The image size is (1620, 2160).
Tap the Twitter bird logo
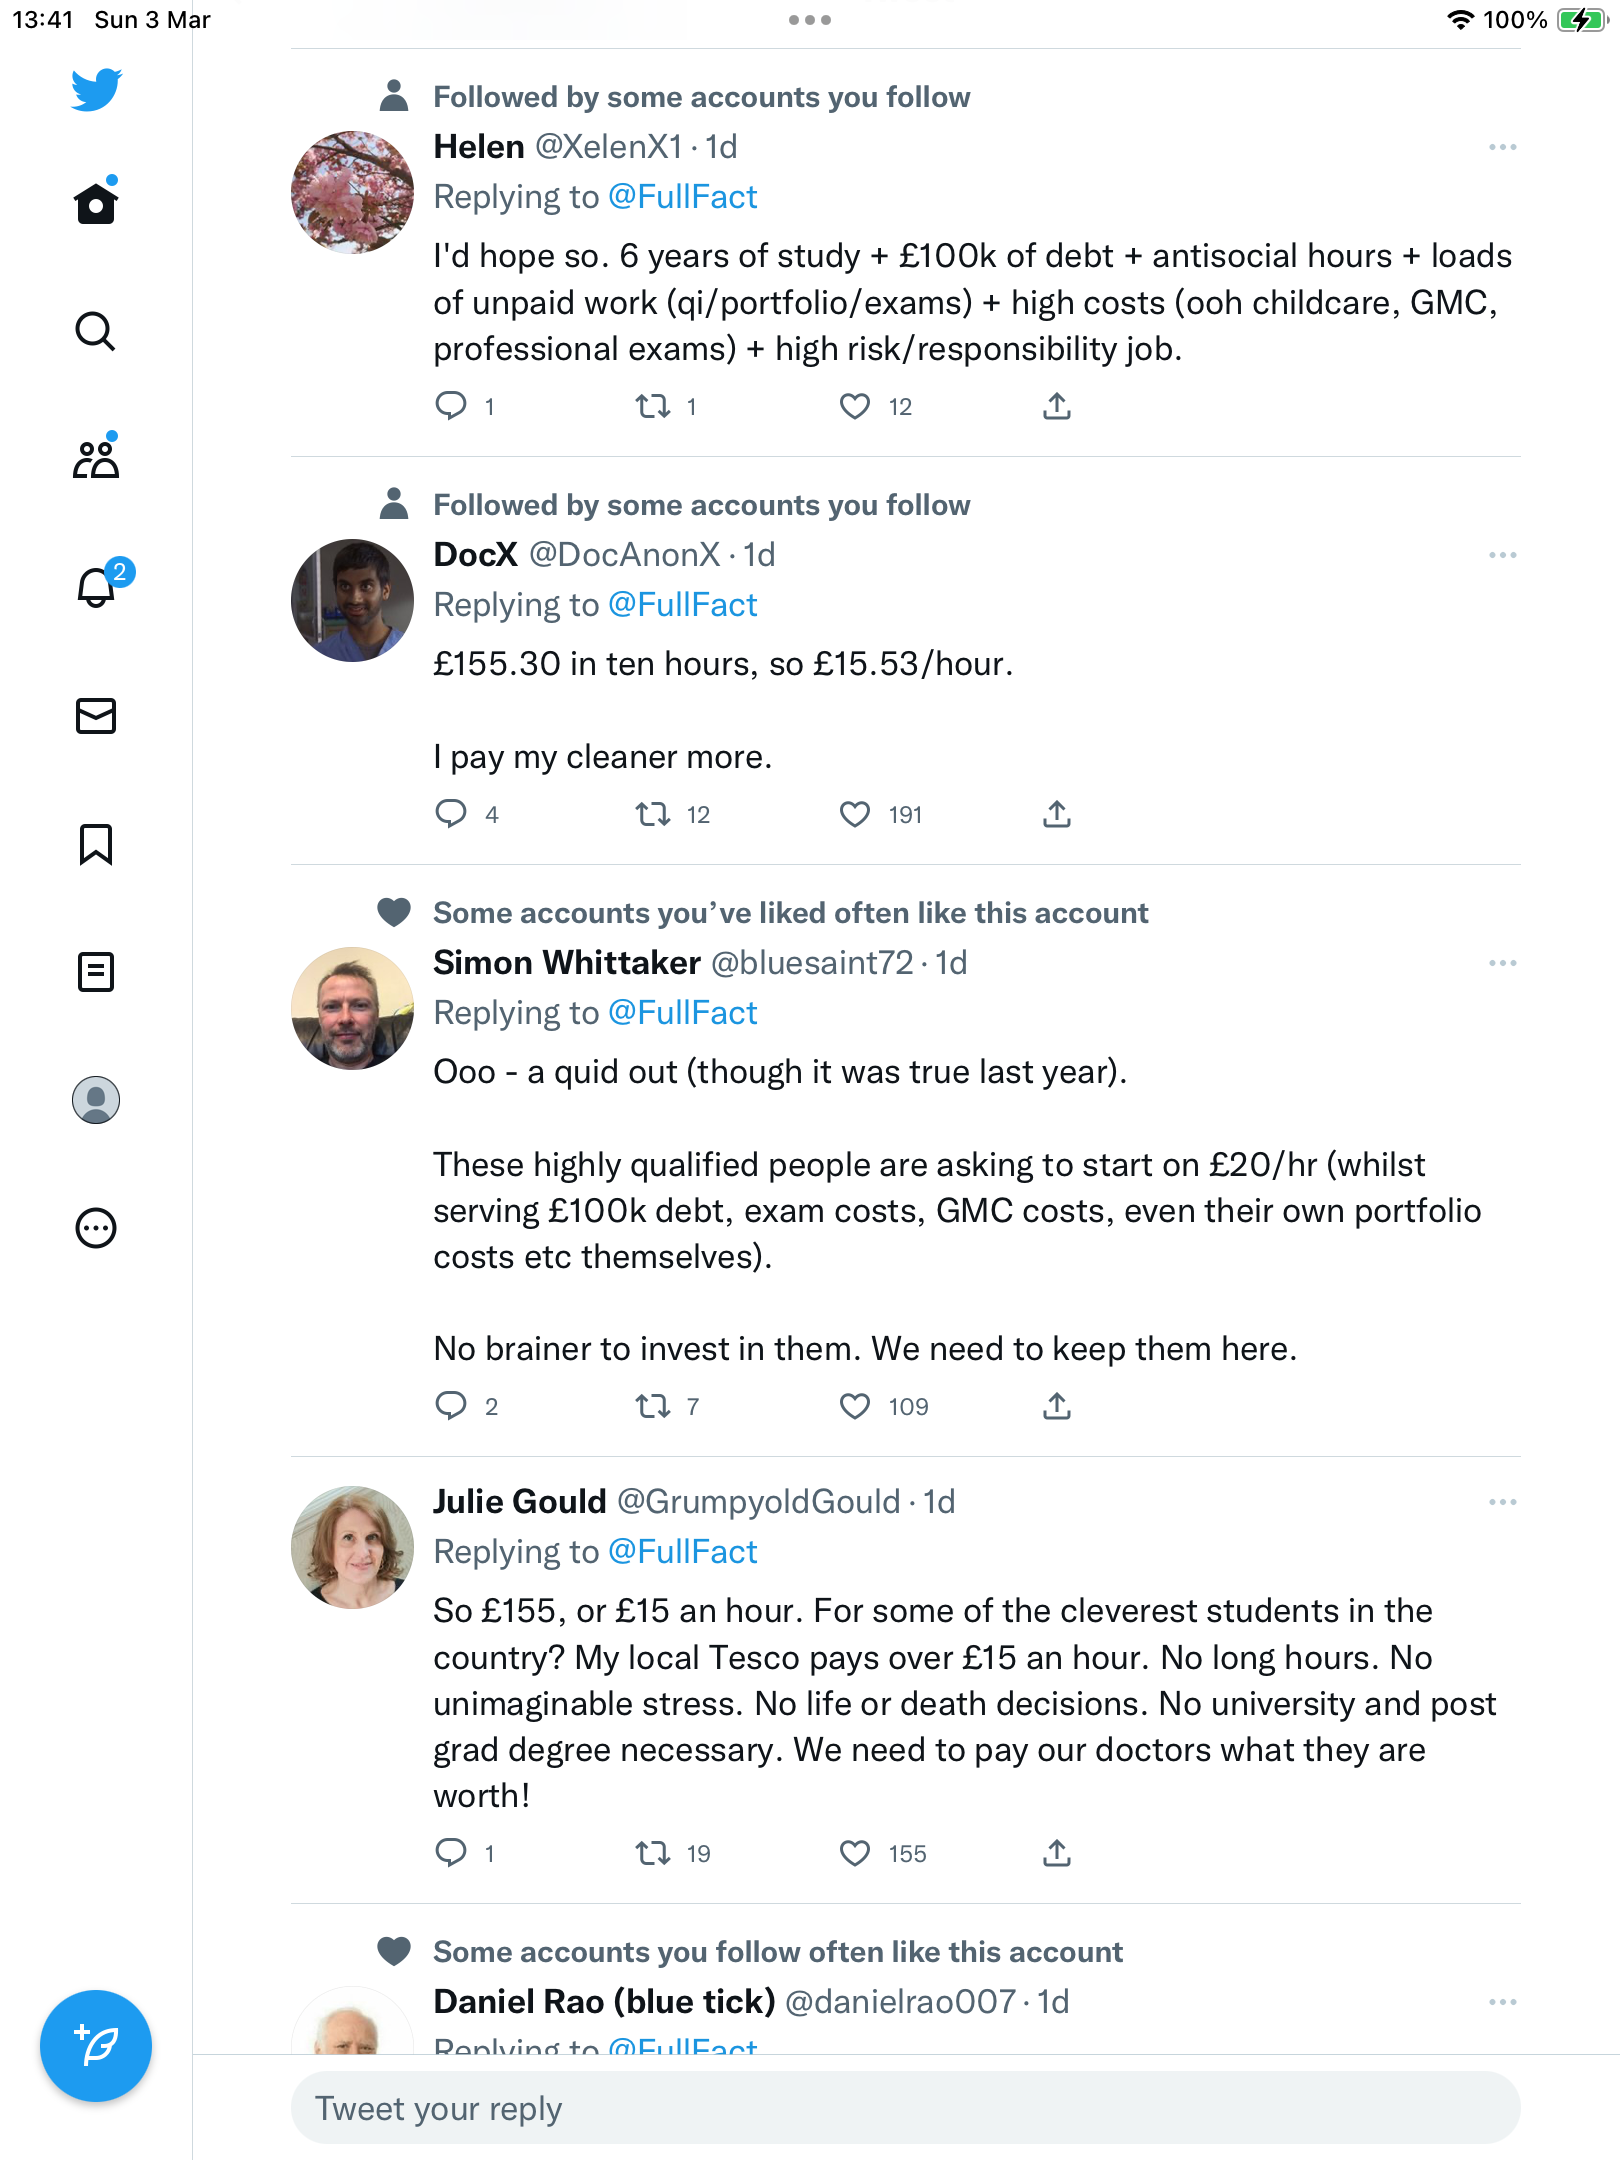(x=96, y=89)
